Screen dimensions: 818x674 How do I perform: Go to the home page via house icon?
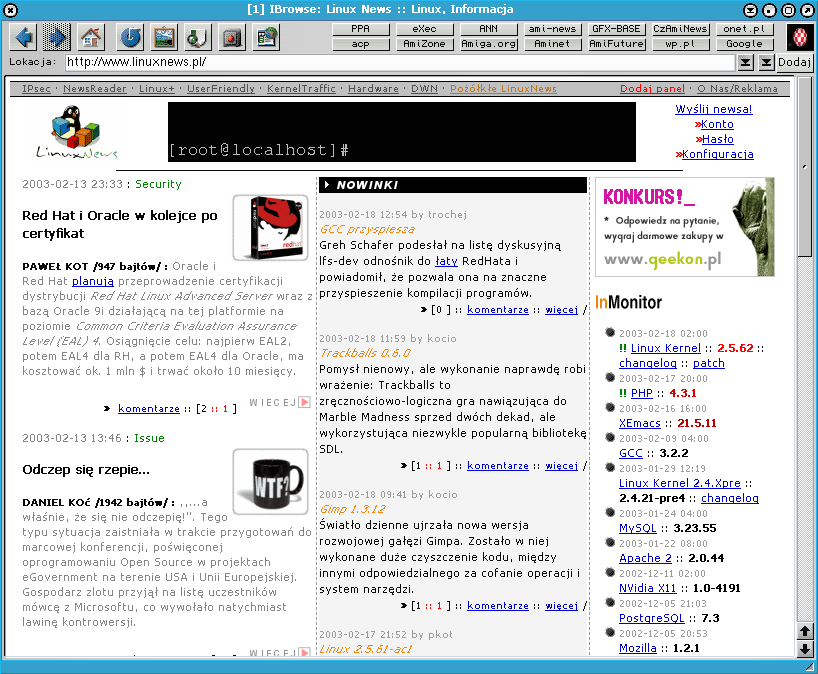tap(91, 37)
